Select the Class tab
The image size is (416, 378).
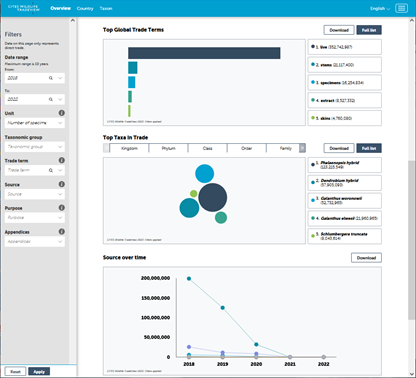click(207, 148)
